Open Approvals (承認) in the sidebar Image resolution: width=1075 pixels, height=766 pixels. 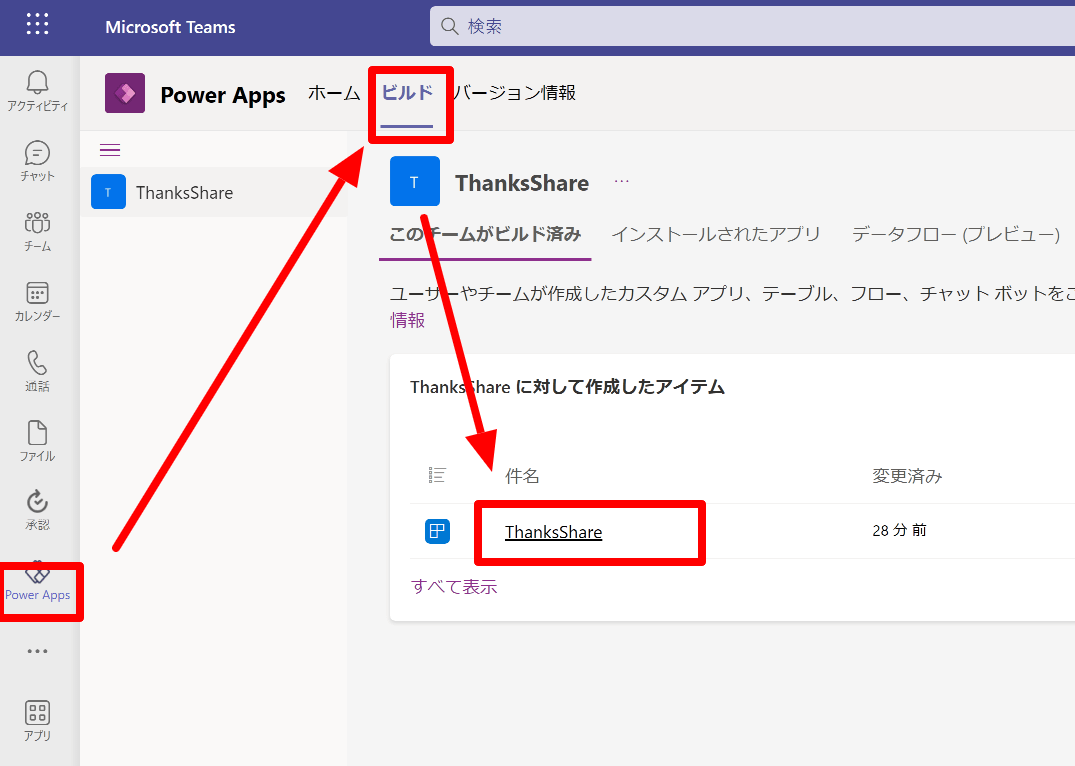(x=38, y=511)
